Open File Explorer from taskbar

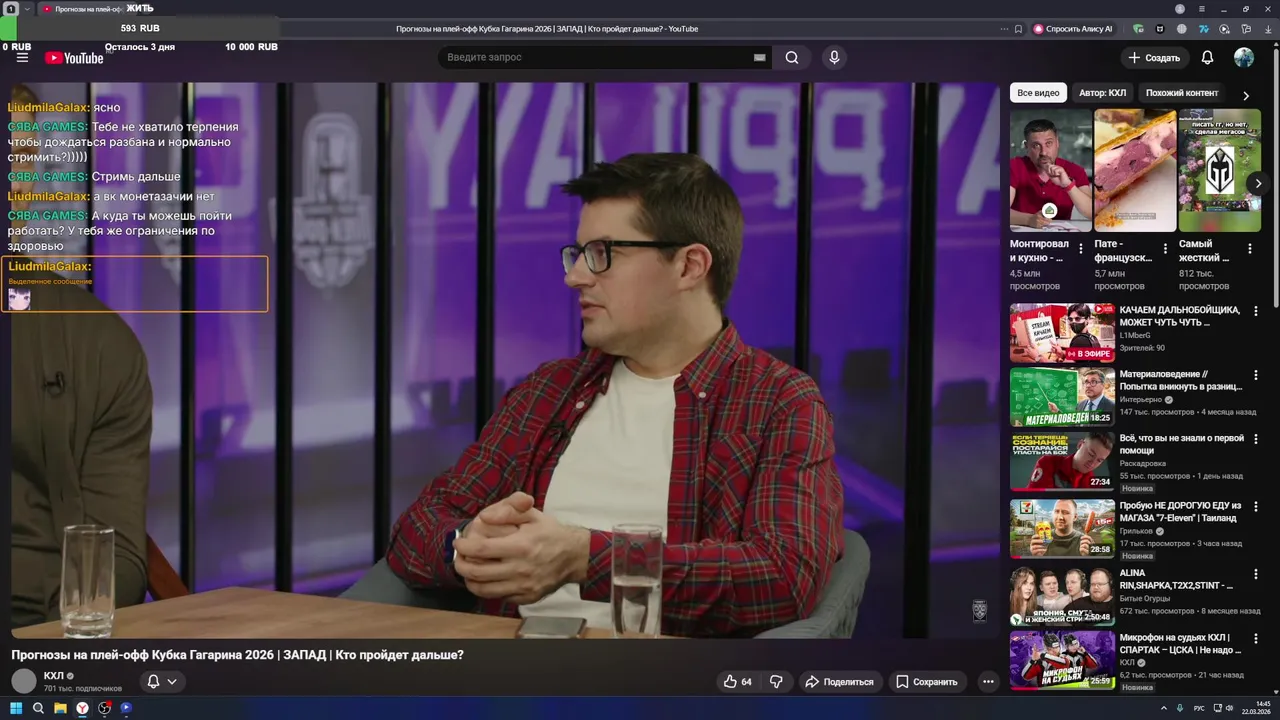(x=60, y=708)
